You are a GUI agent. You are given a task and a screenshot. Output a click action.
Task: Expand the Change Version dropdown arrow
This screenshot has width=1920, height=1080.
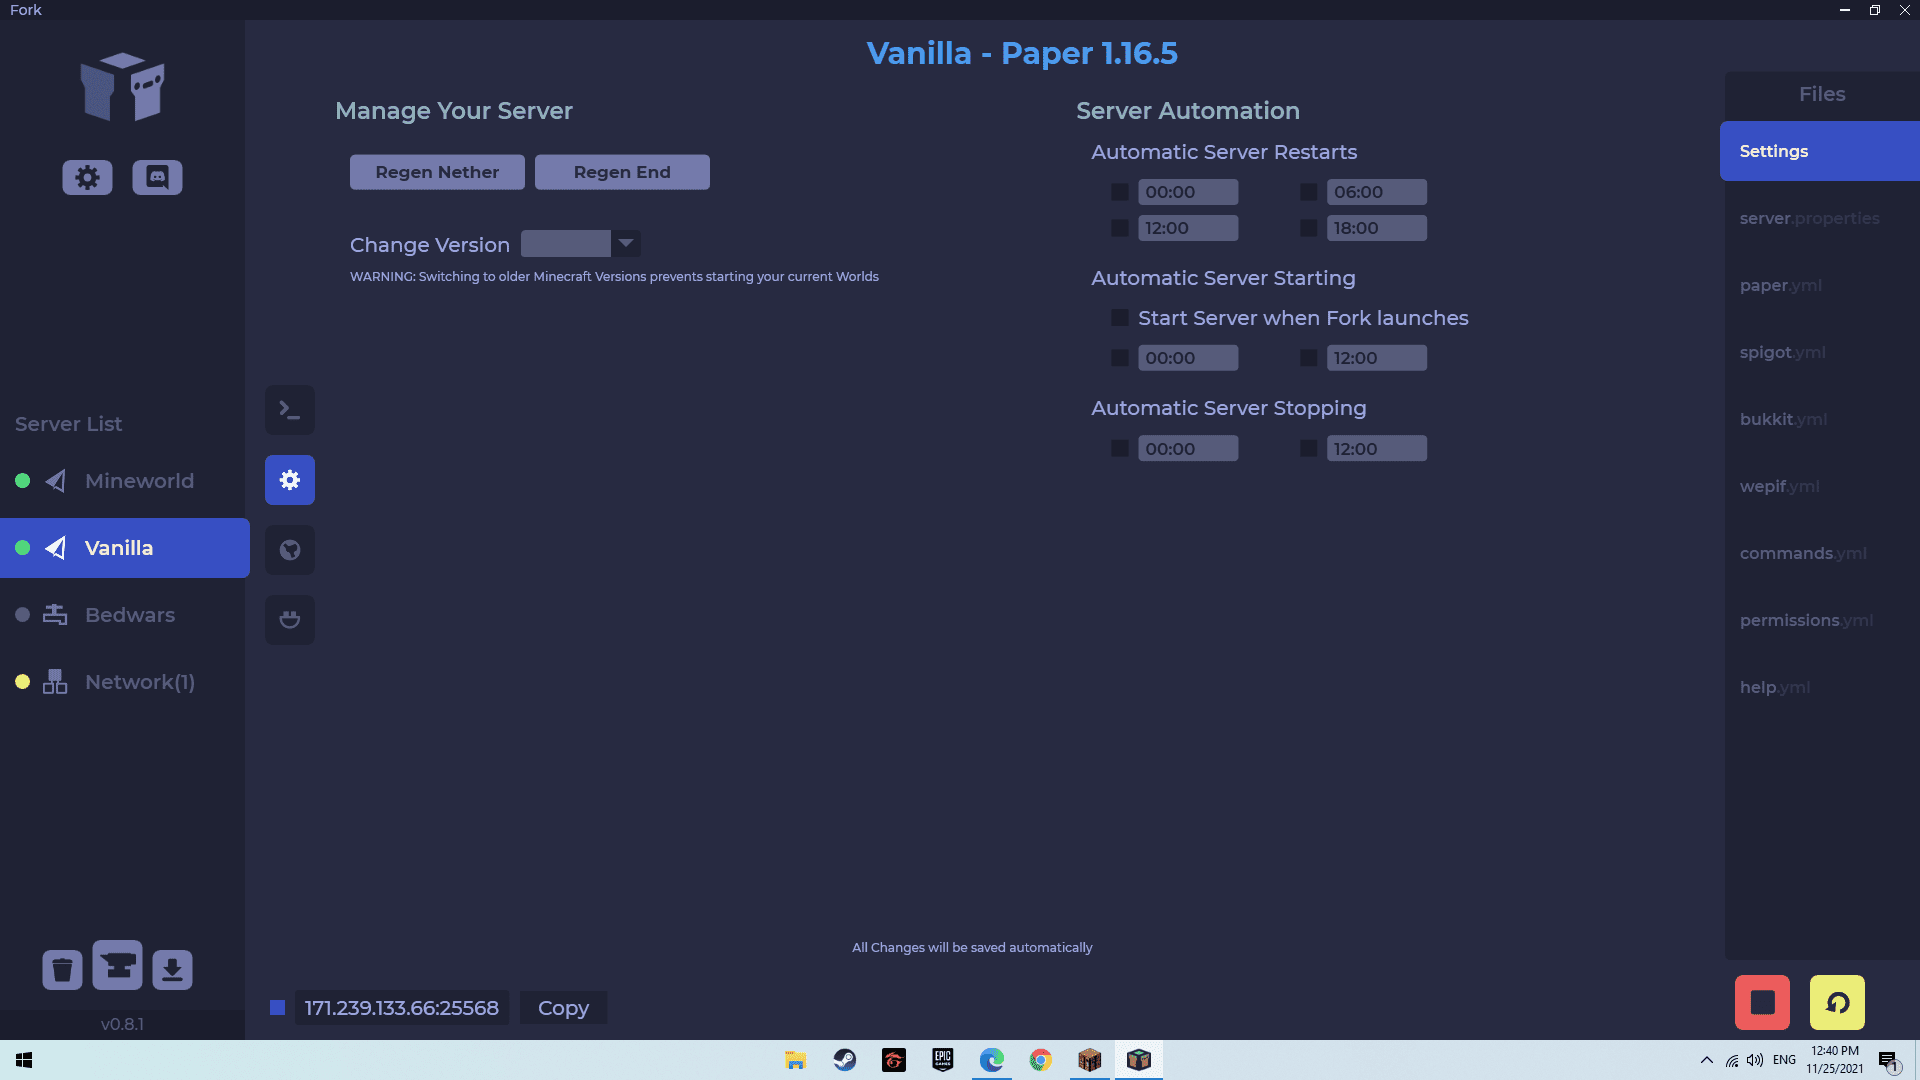[x=626, y=243]
